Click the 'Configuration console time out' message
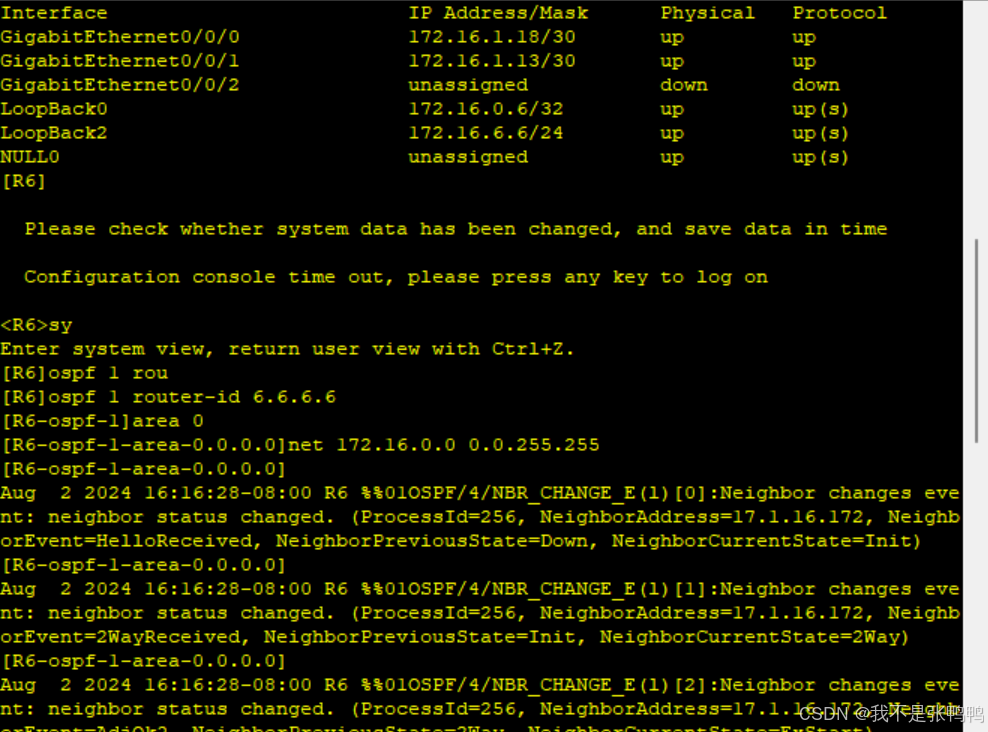 pyautogui.click(x=396, y=277)
